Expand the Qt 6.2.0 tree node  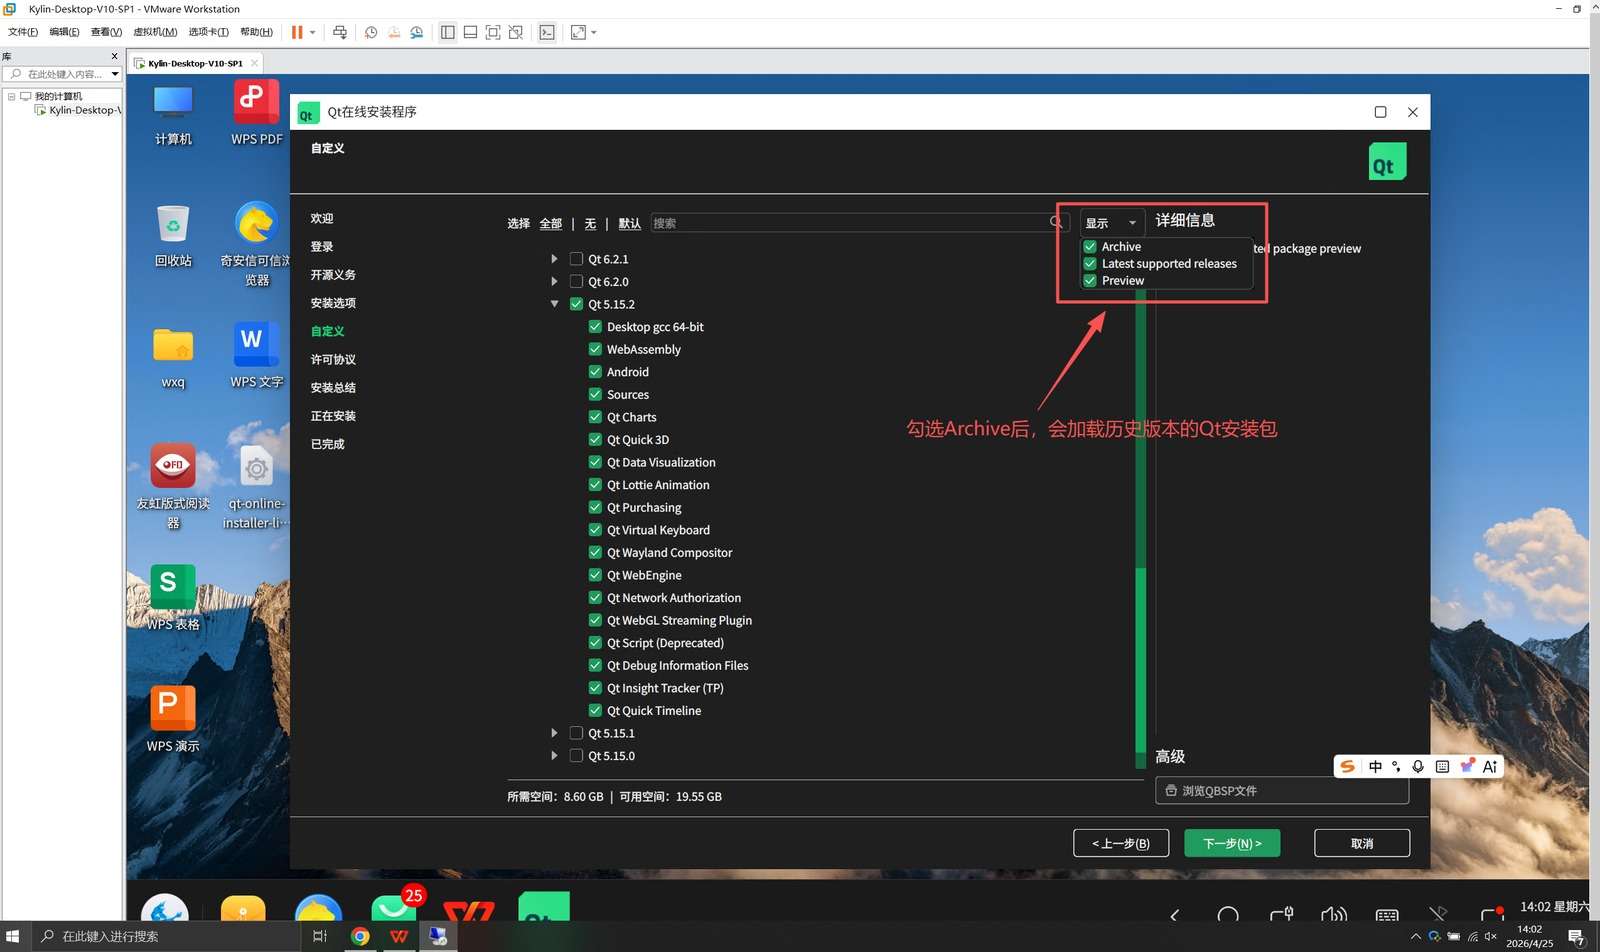554,281
